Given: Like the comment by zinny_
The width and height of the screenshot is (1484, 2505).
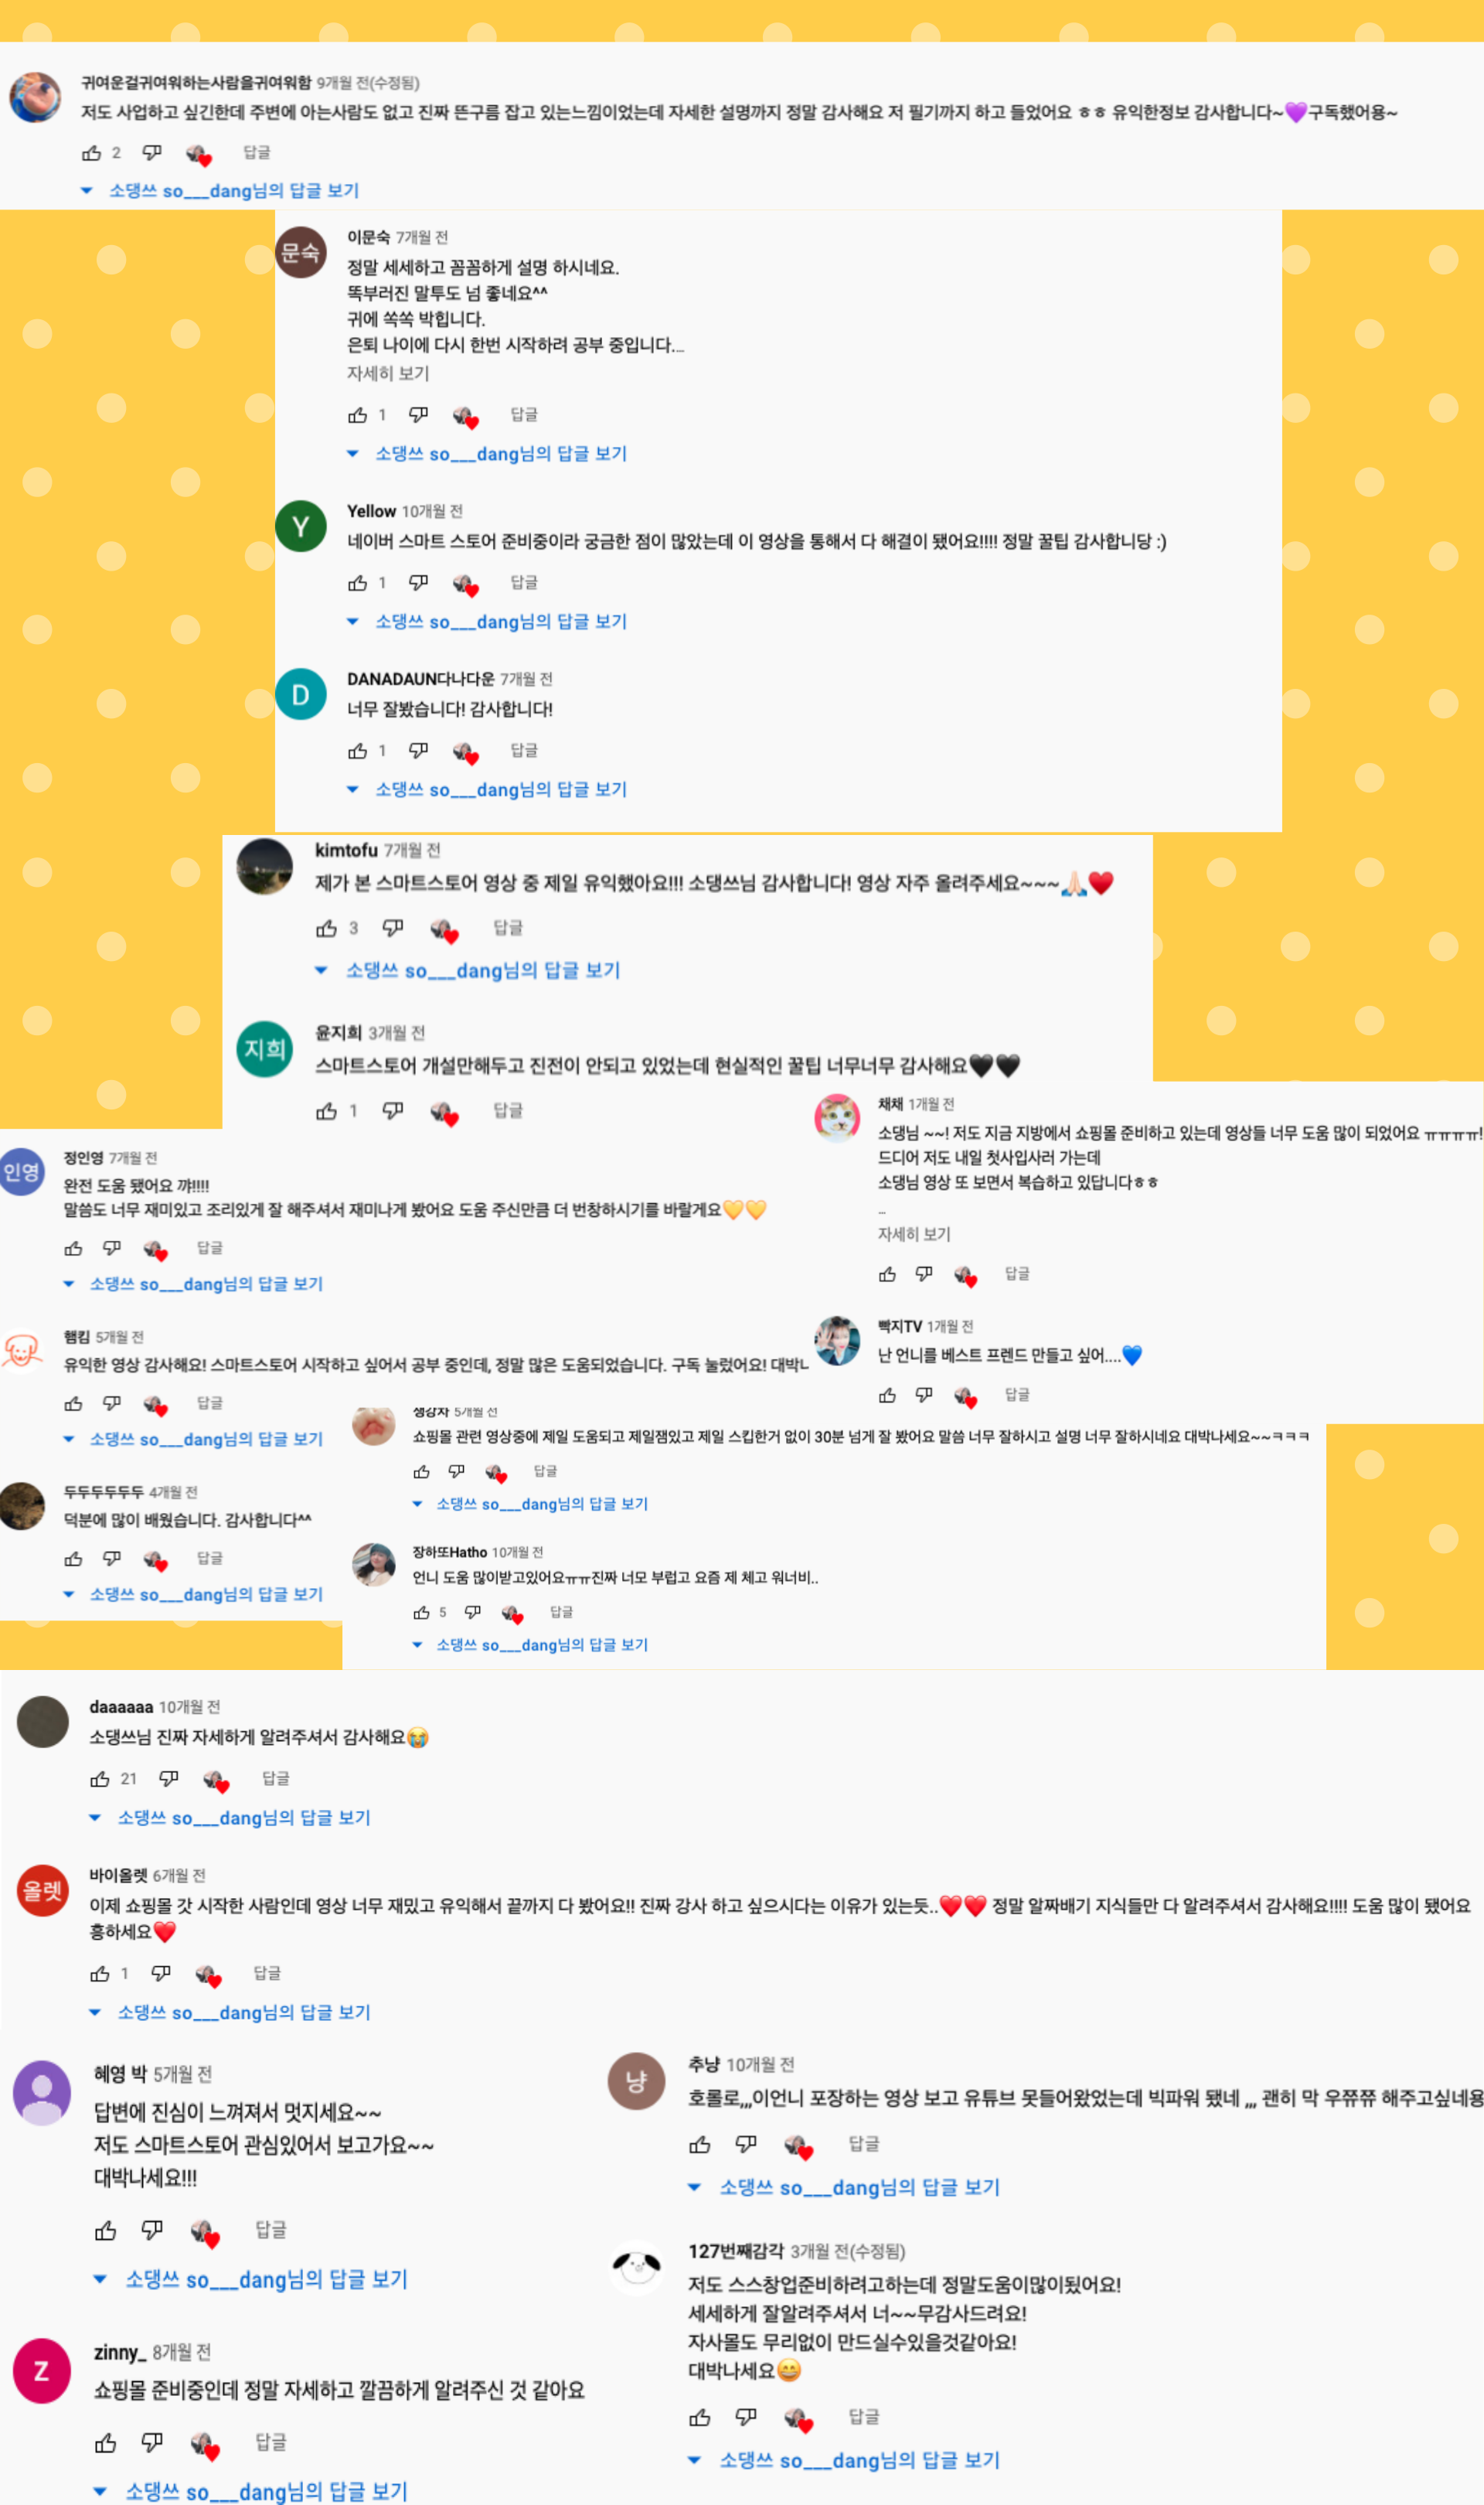Looking at the screenshot, I should [105, 2443].
